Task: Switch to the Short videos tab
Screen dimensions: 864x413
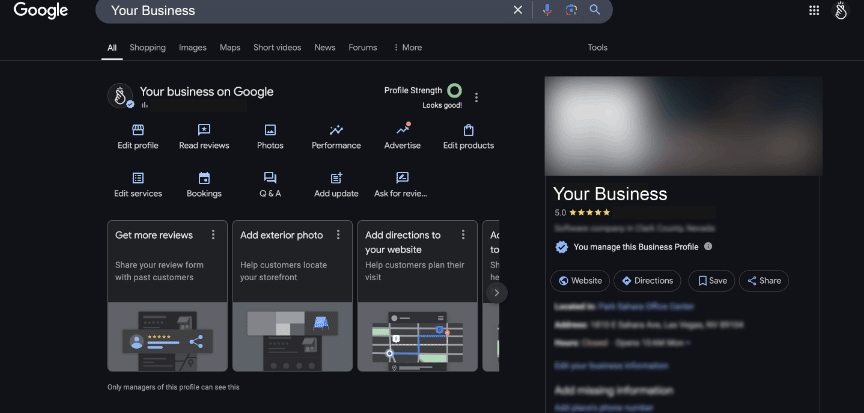Action: pyautogui.click(x=277, y=47)
